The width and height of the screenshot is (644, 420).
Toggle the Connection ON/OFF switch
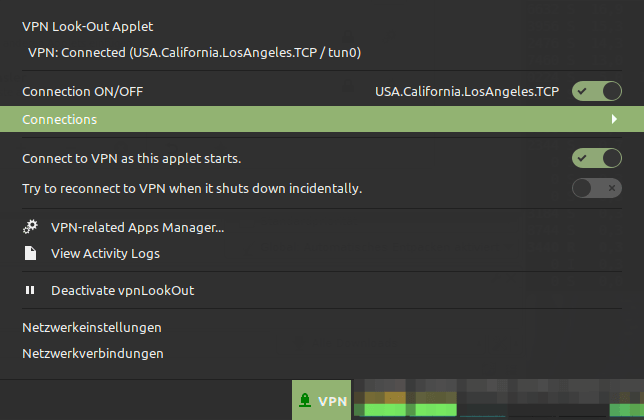coord(597,91)
